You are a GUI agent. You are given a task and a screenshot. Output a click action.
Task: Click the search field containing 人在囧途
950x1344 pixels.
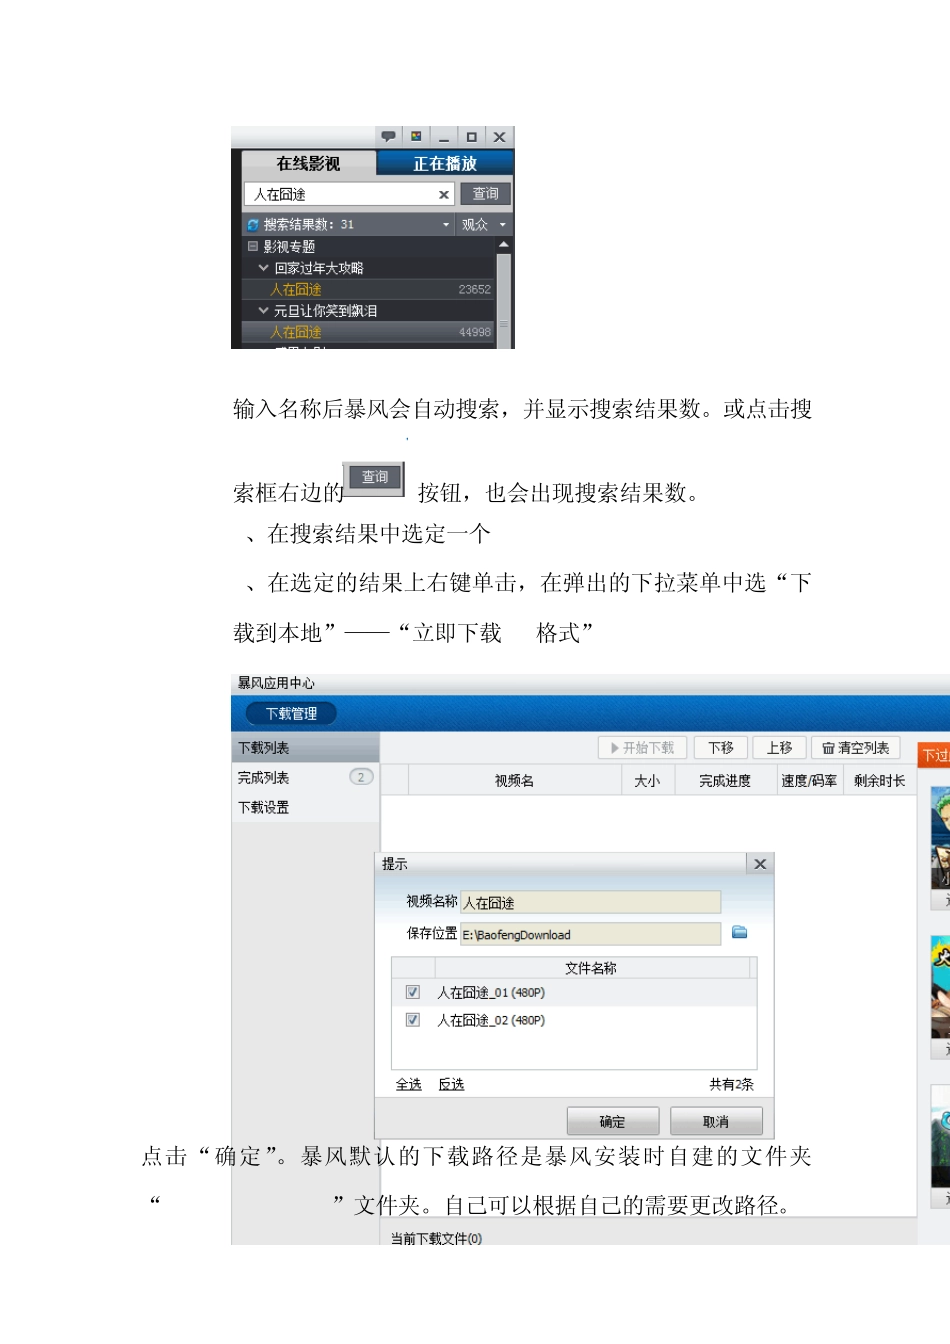click(x=348, y=195)
